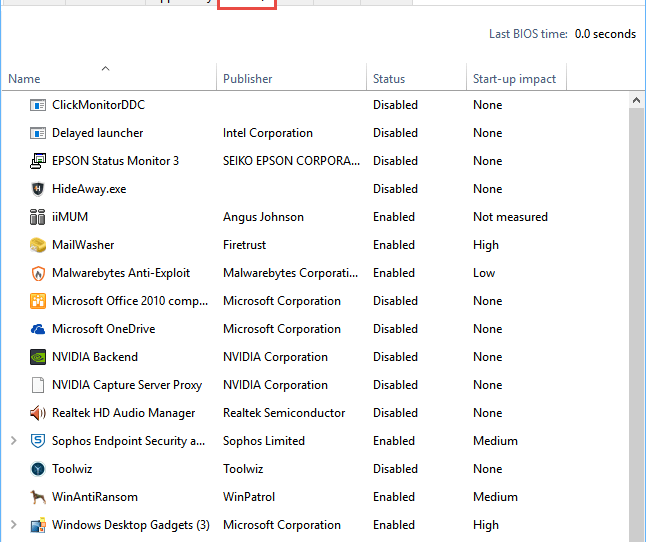Select the MailWasher entry name

tap(83, 245)
